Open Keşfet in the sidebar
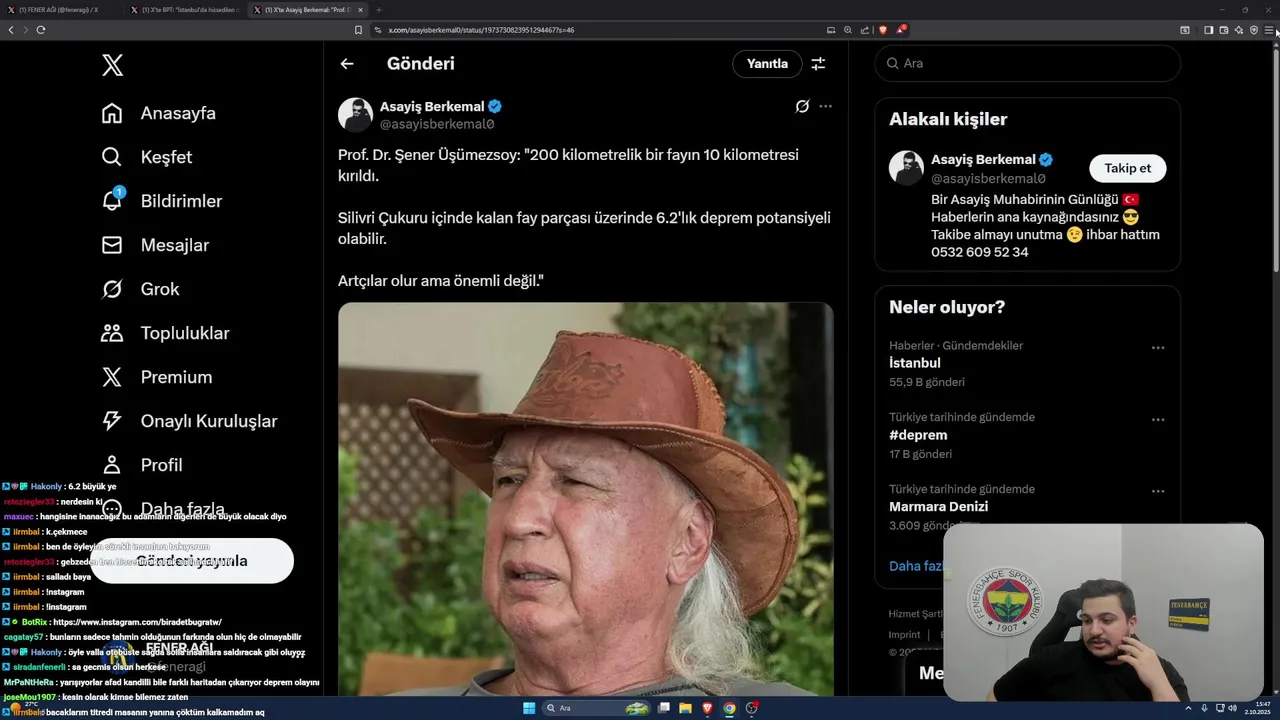The height and width of the screenshot is (720, 1280). point(147,157)
